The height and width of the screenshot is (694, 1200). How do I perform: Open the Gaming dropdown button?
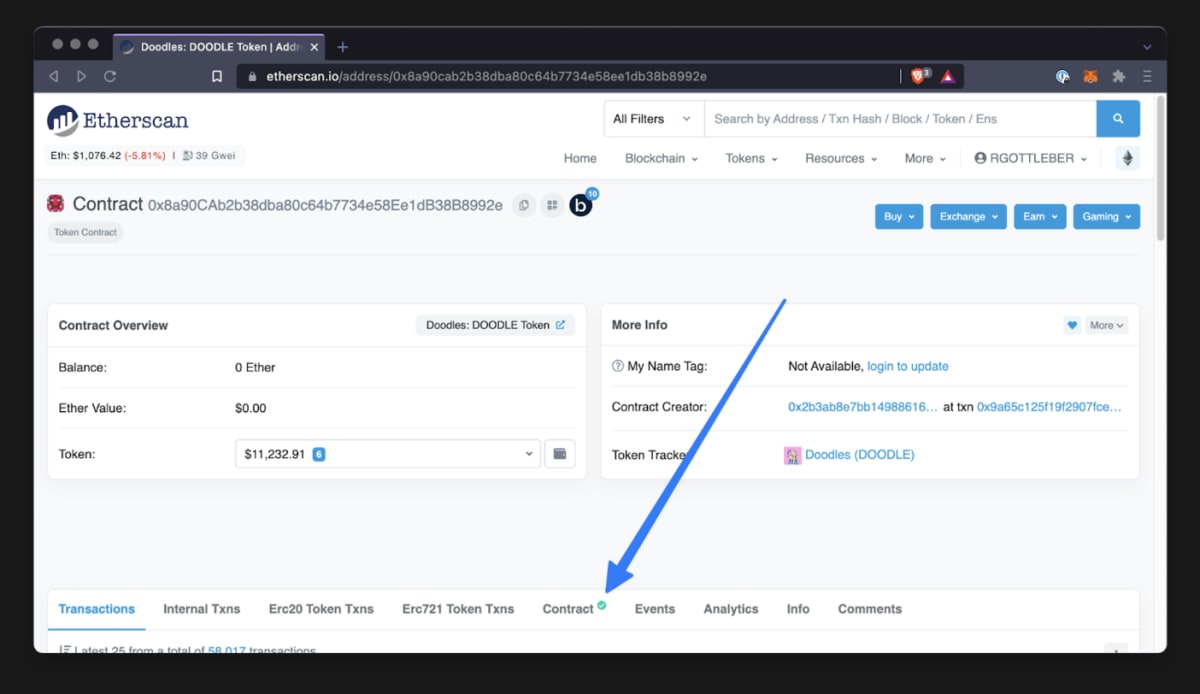1107,217
